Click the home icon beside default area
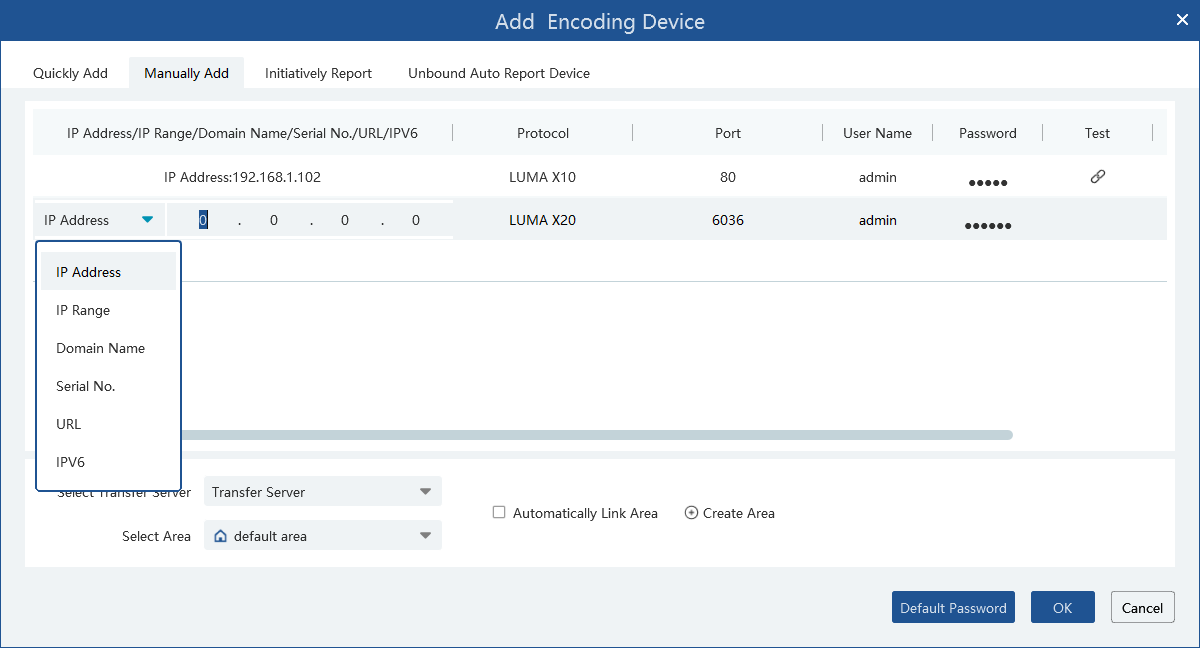The height and width of the screenshot is (648, 1200). (x=220, y=535)
